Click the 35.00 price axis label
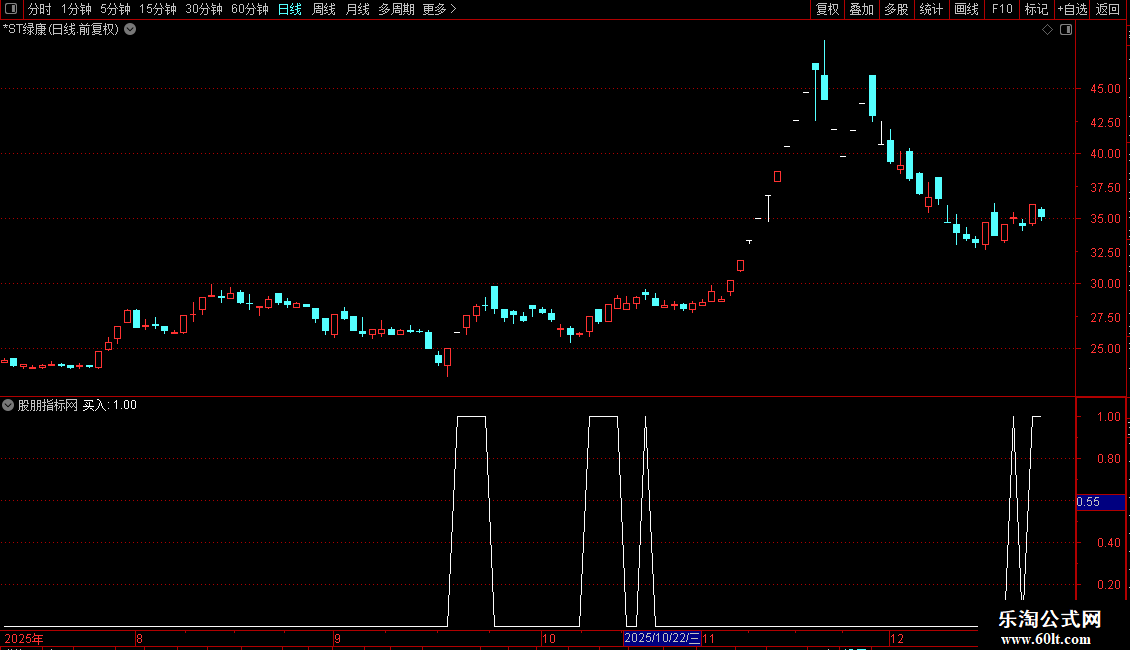Image resolution: width=1130 pixels, height=650 pixels. [x=1105, y=218]
